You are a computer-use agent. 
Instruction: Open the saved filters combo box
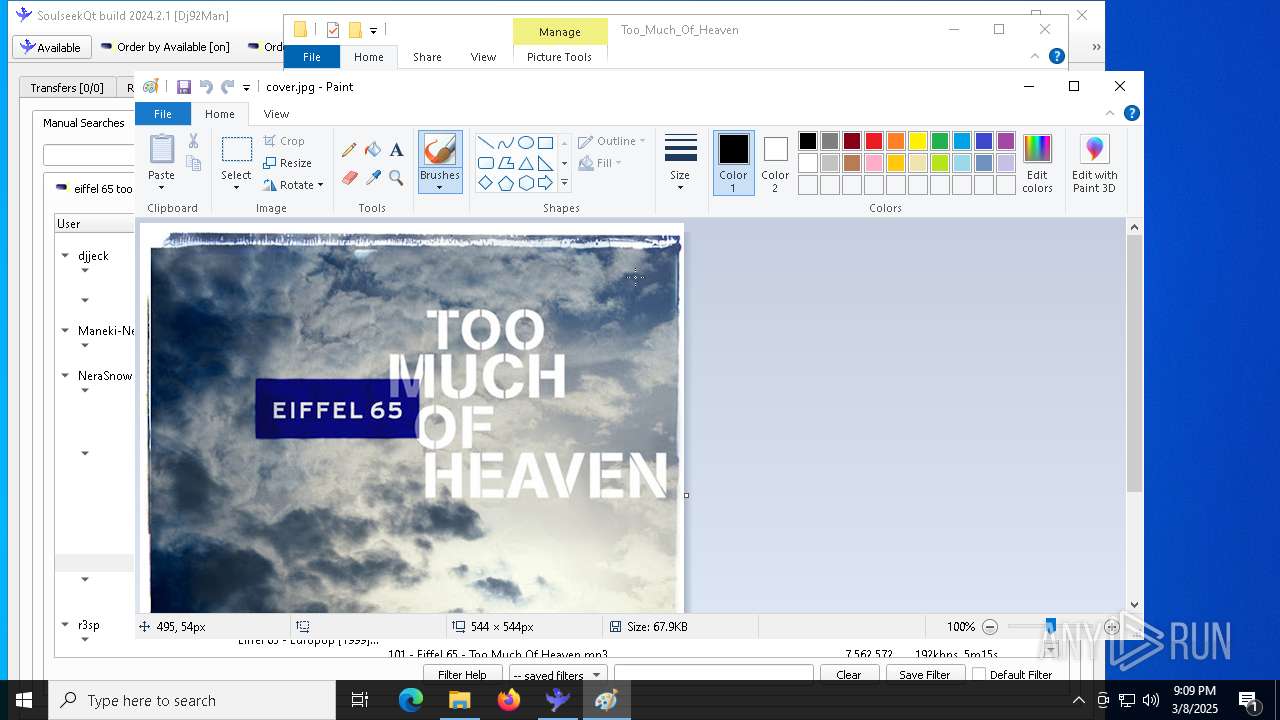point(557,675)
